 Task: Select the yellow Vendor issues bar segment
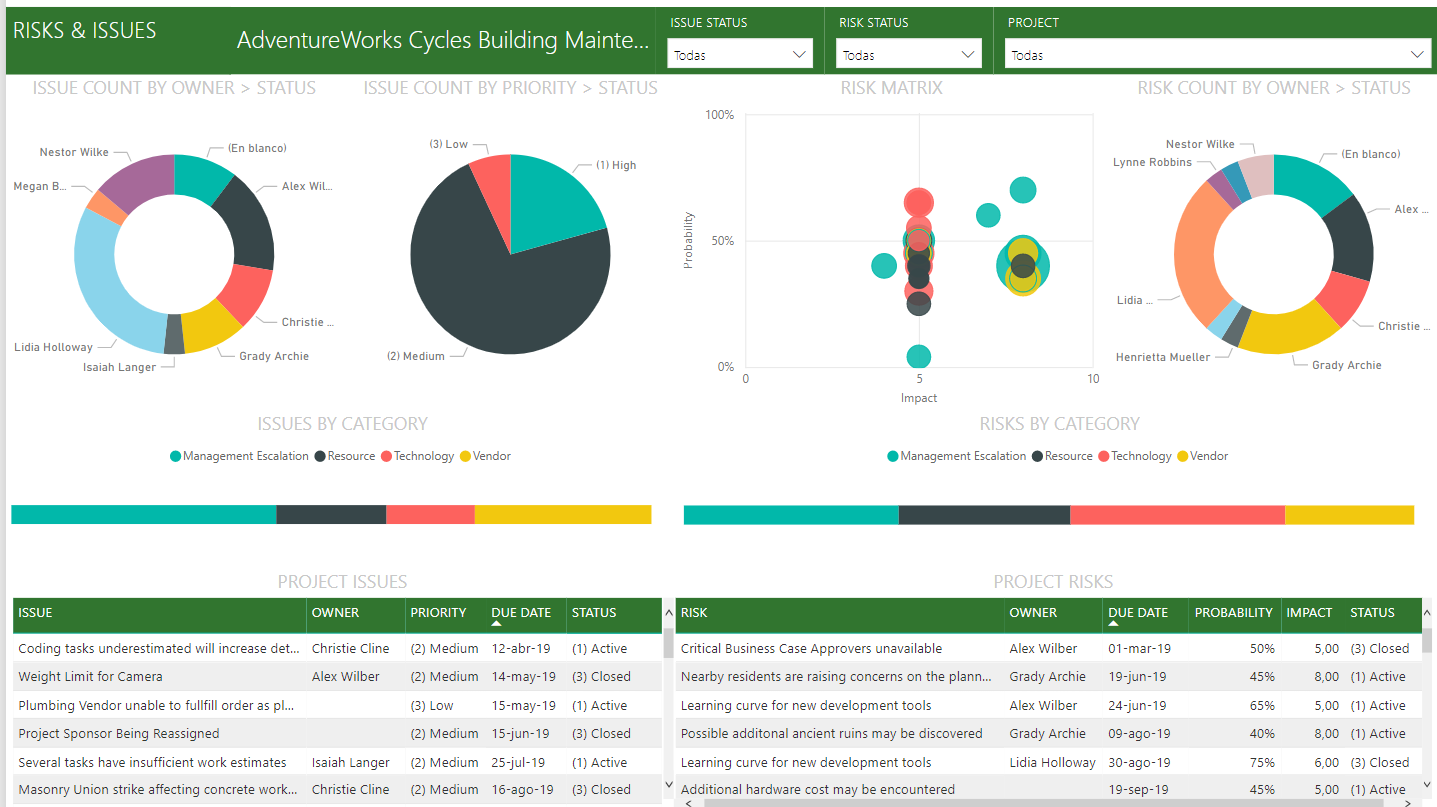tap(563, 515)
